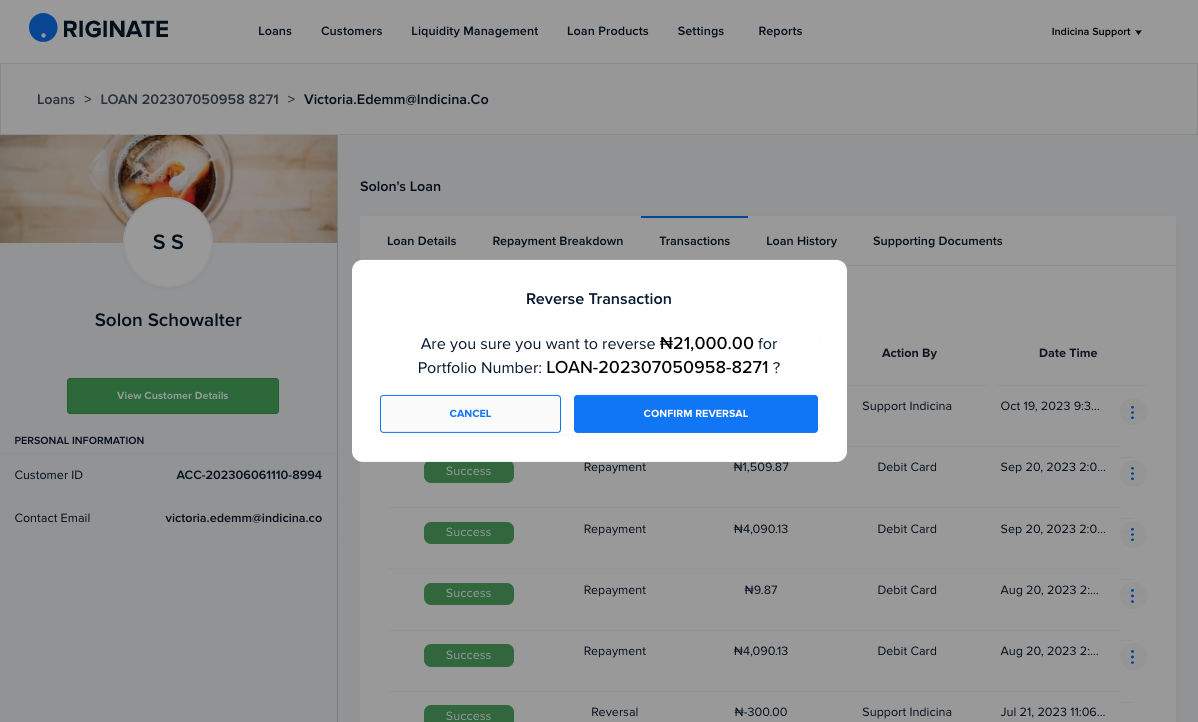Go to Loan Products page
The height and width of the screenshot is (722, 1198).
[x=607, y=31]
